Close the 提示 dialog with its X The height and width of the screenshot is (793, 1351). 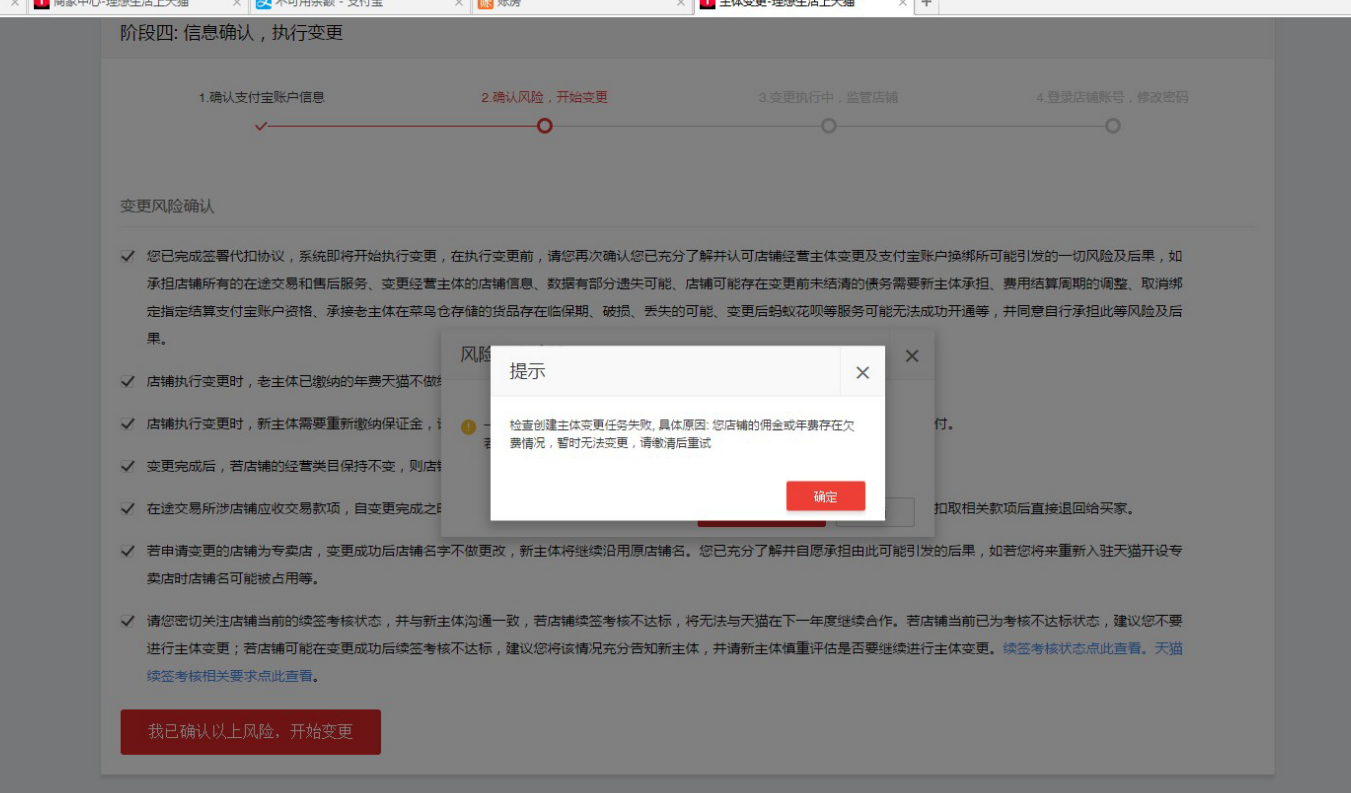863,373
